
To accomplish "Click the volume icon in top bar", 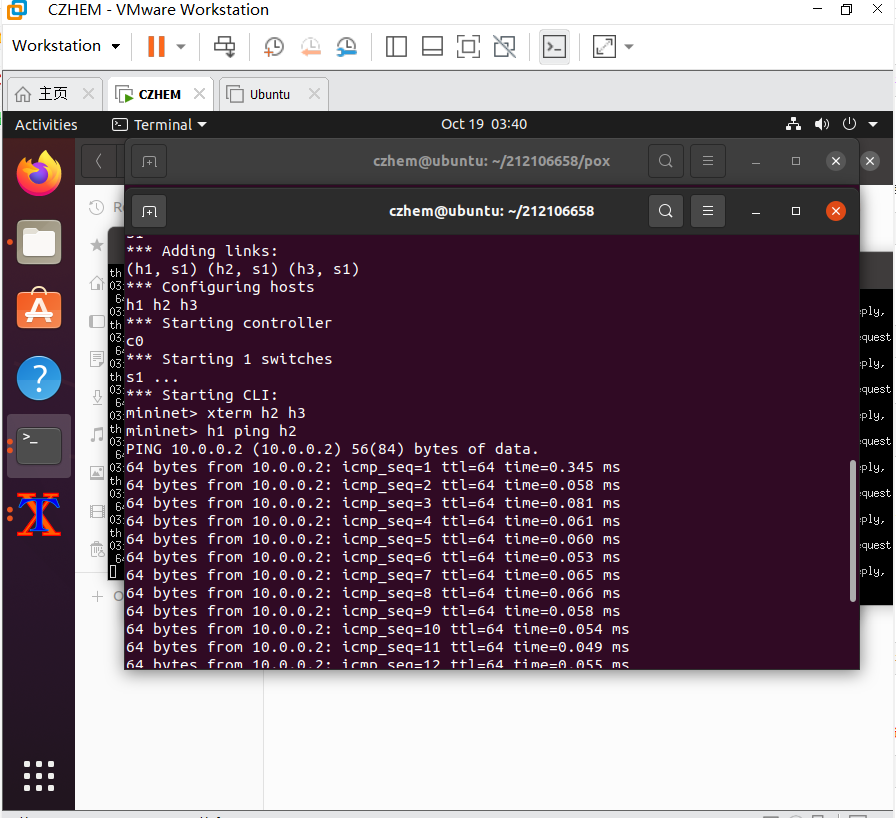I will point(822,124).
